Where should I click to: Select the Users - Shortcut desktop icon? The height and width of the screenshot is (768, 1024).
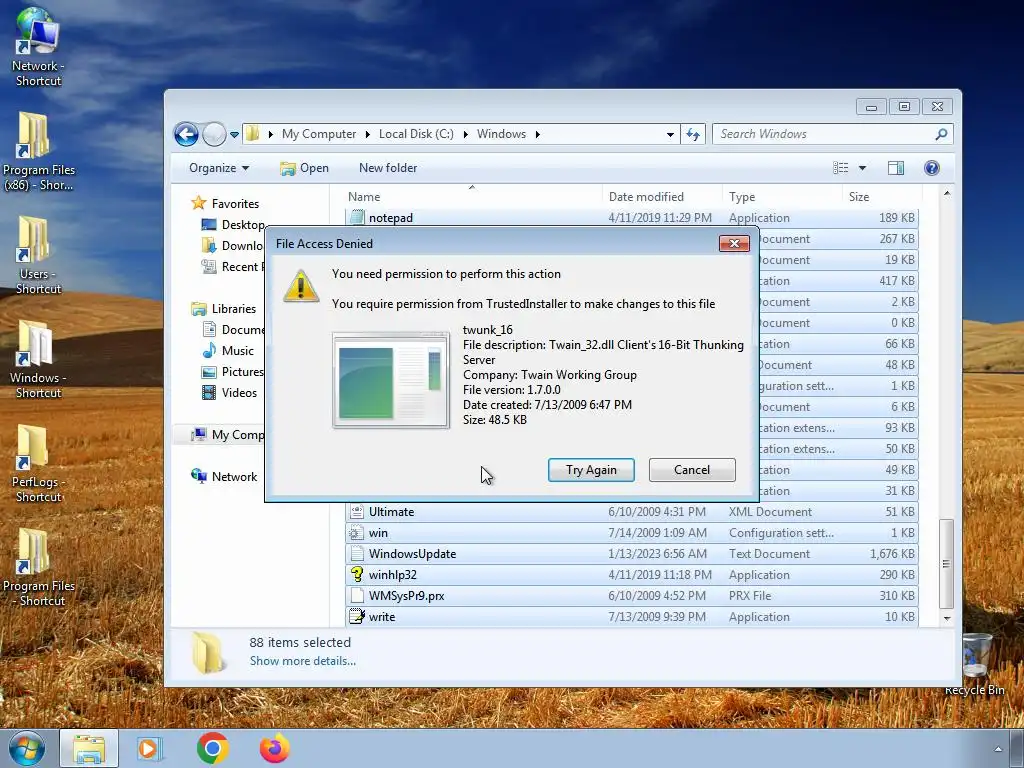click(x=38, y=255)
